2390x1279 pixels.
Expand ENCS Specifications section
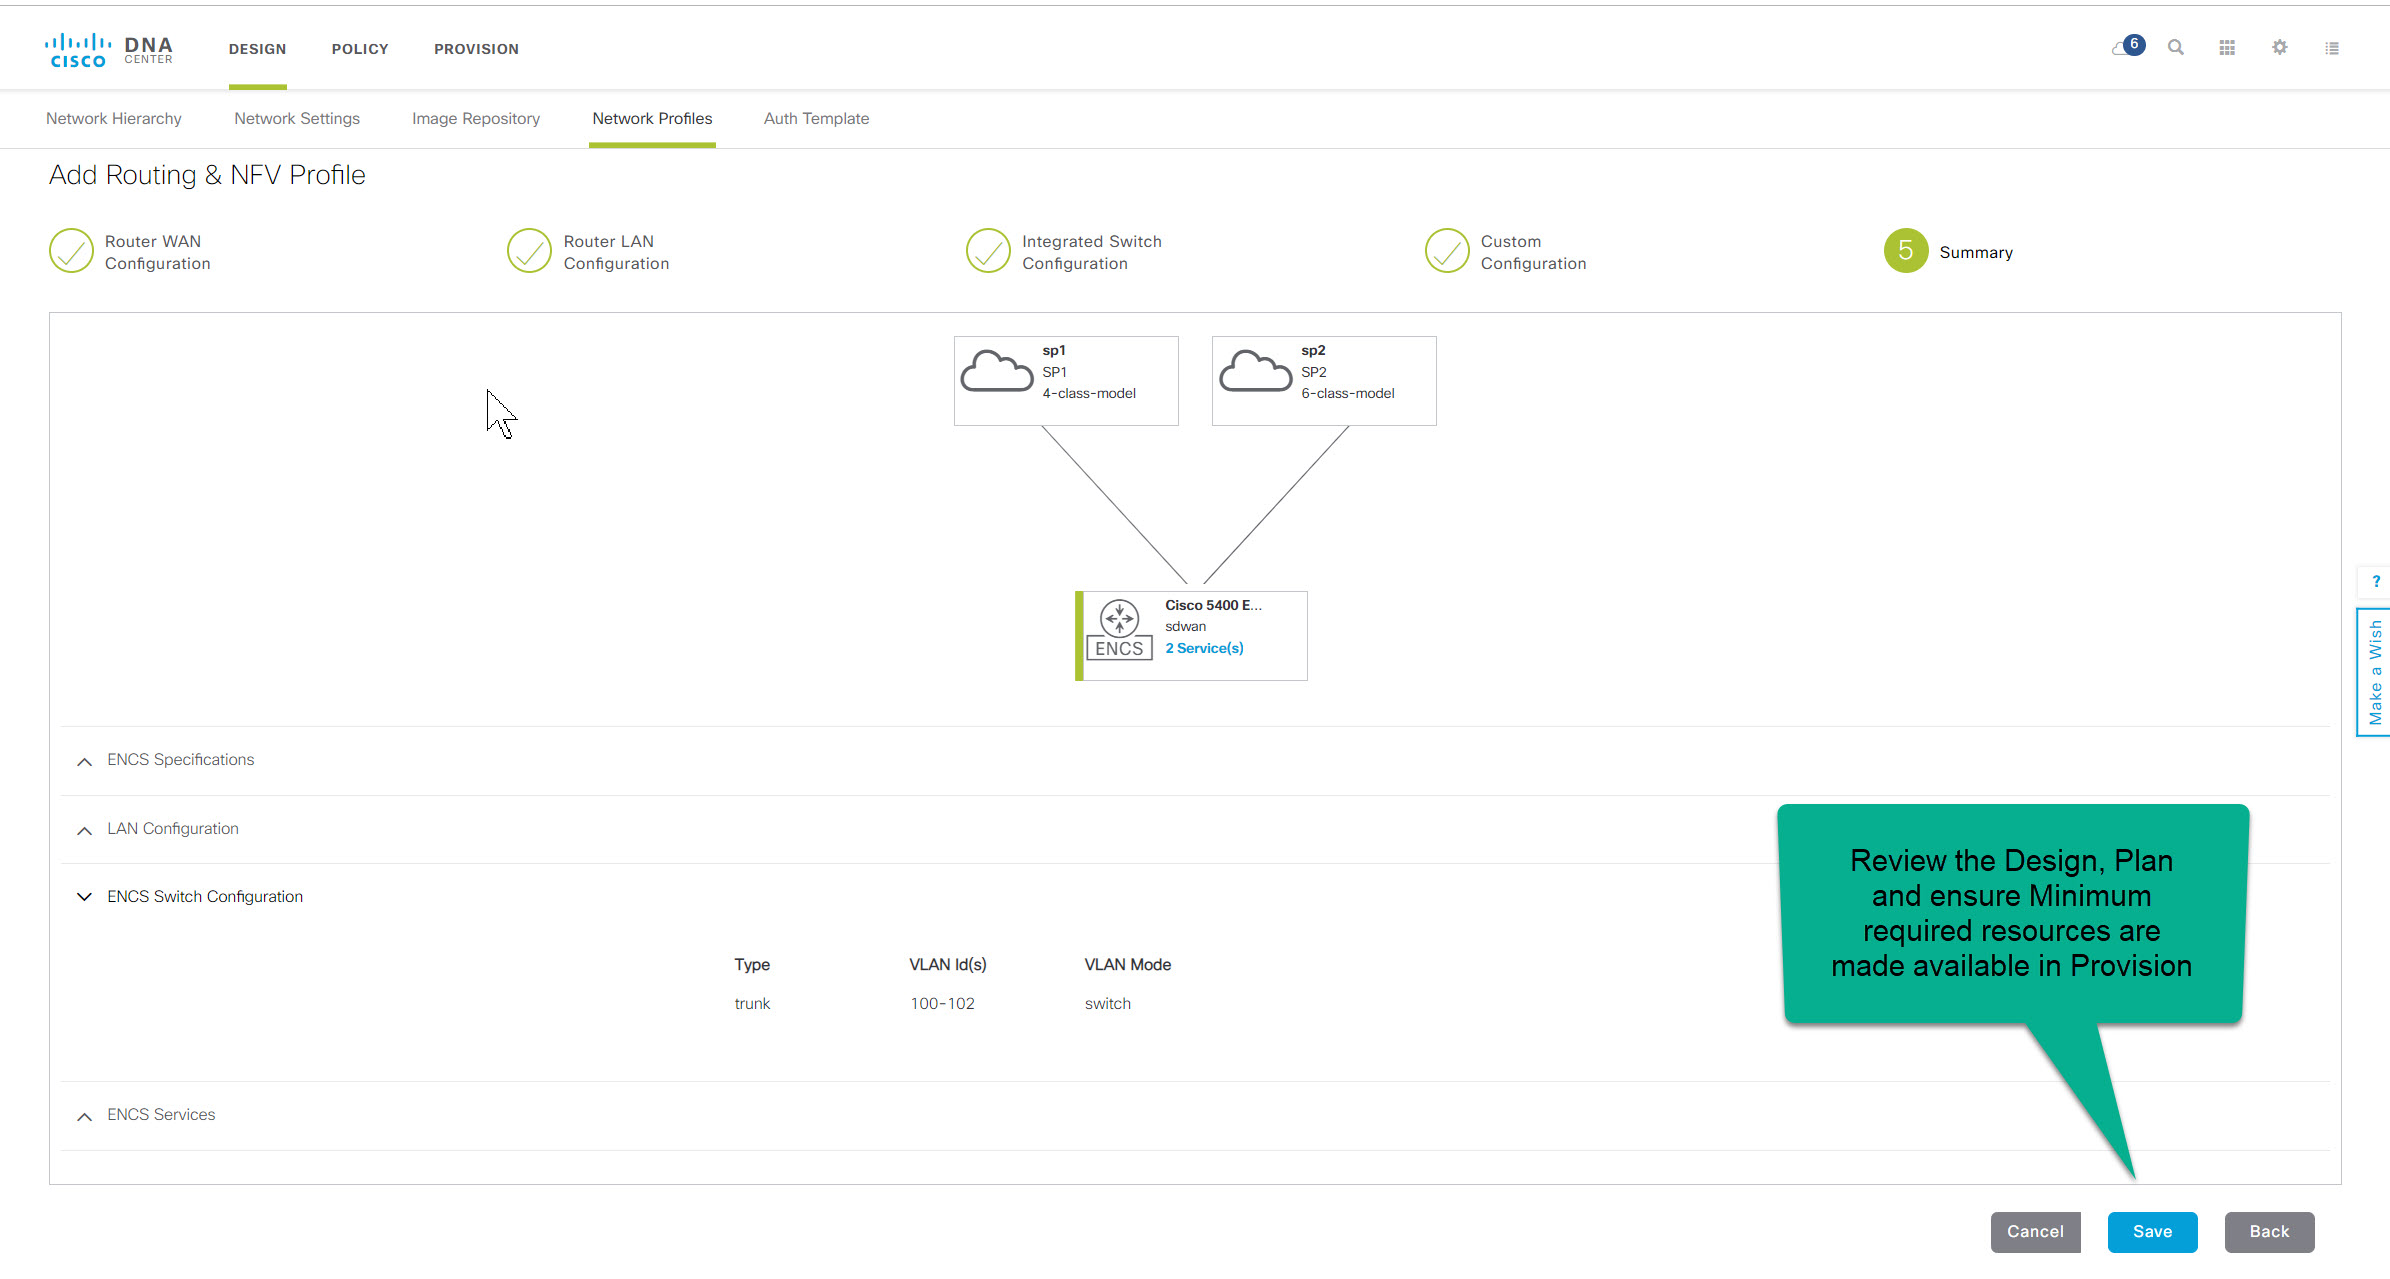(85, 761)
